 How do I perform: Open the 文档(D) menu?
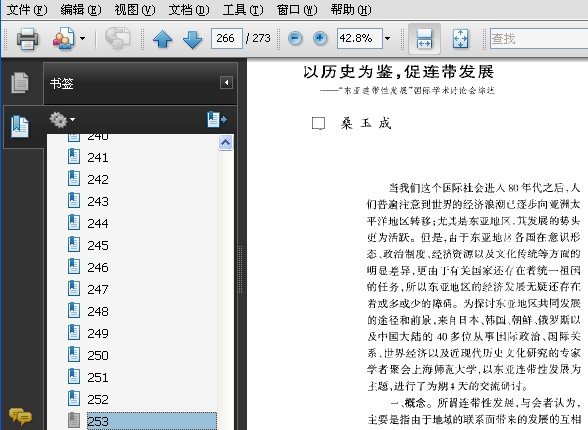click(189, 9)
